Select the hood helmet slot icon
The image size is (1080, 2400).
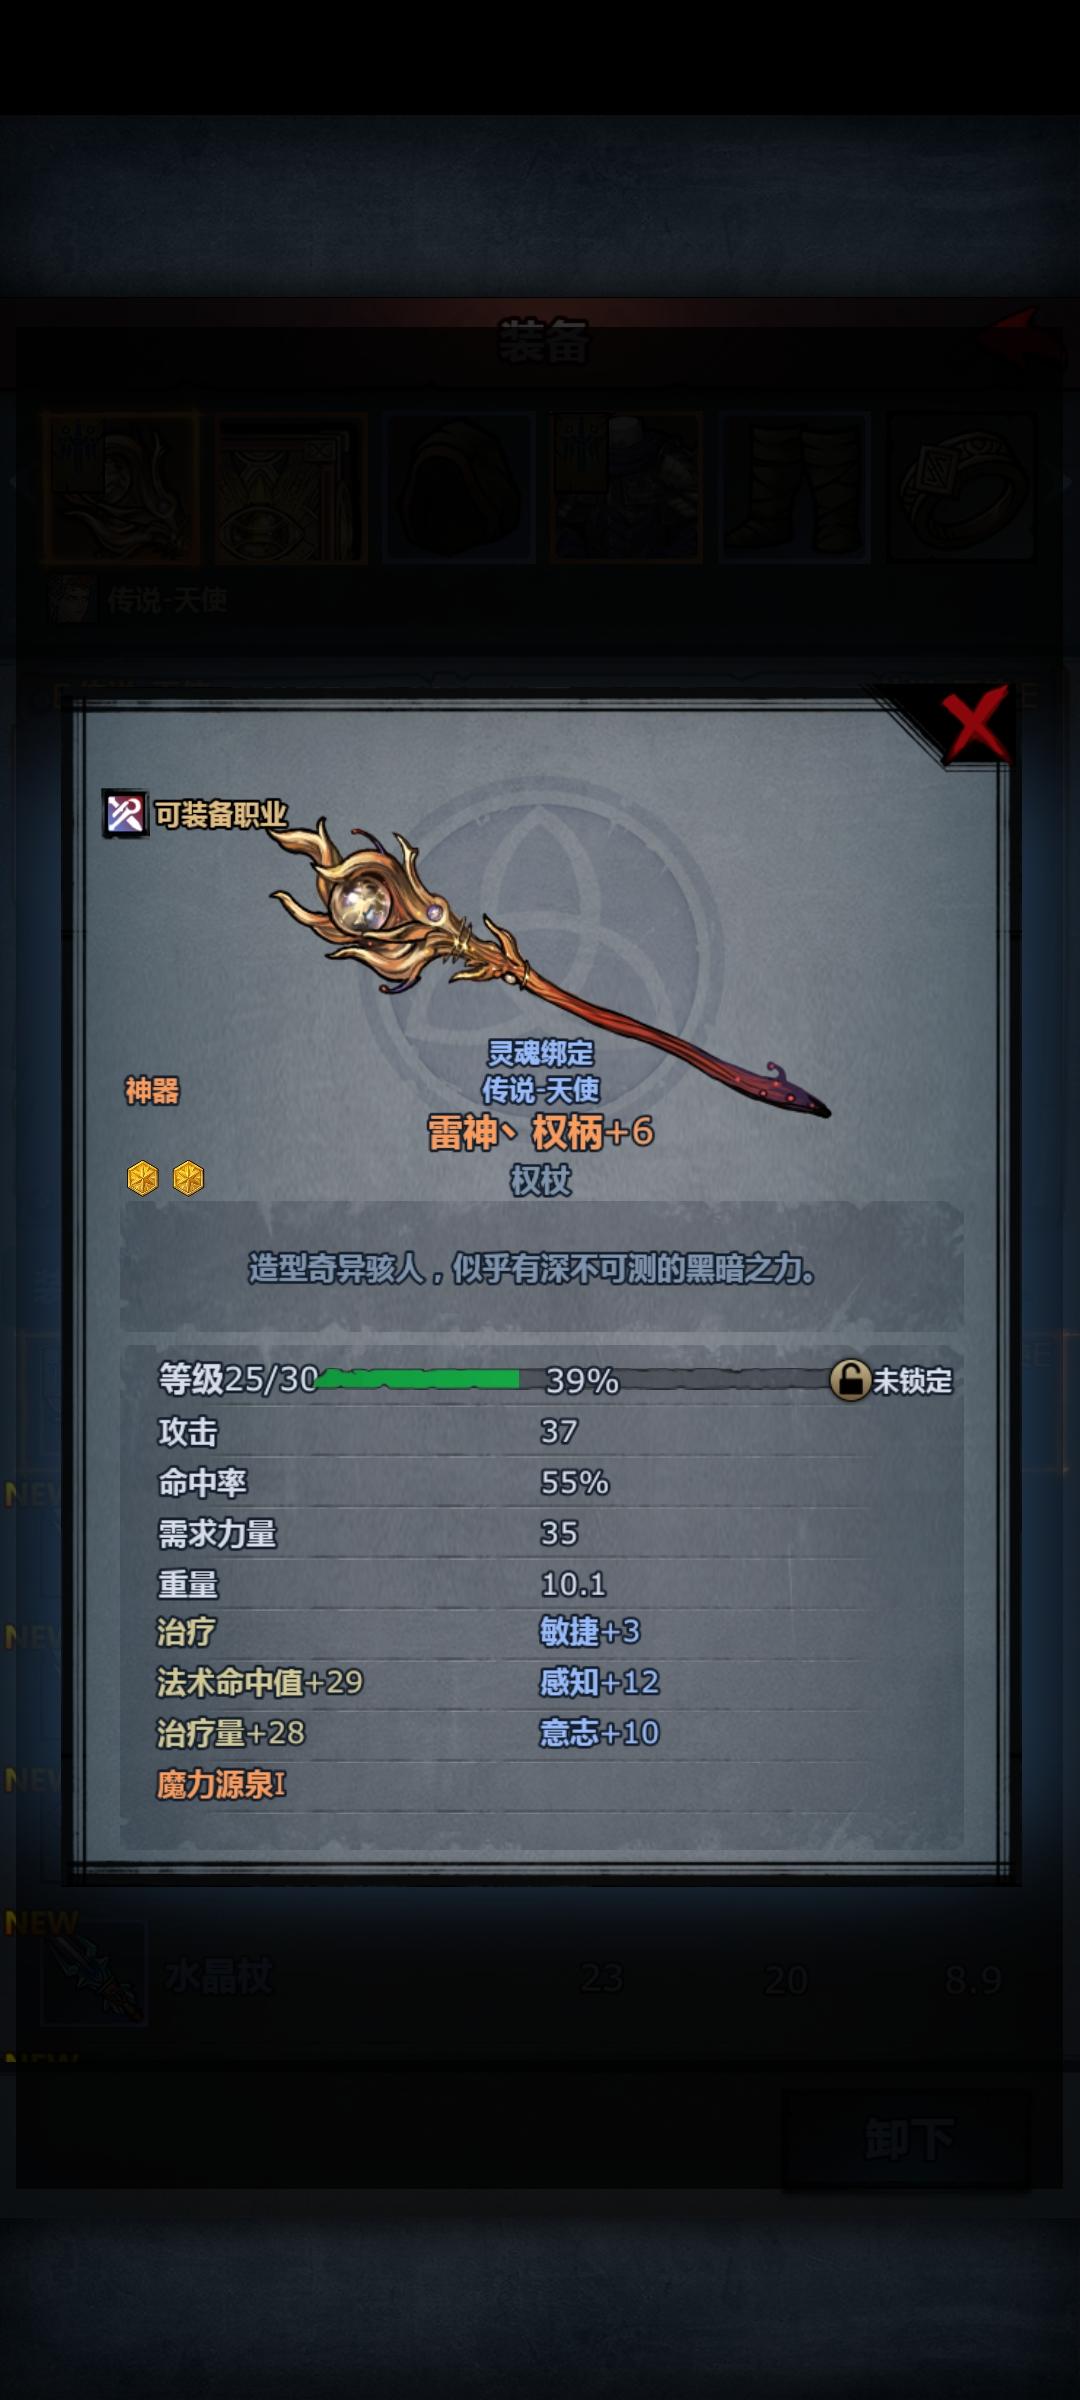[x=459, y=488]
